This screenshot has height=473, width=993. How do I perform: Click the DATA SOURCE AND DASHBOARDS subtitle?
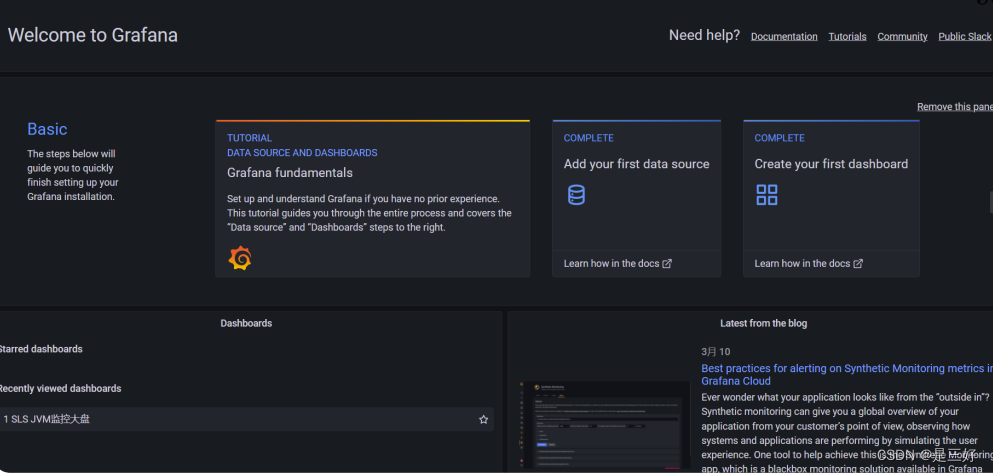click(302, 153)
